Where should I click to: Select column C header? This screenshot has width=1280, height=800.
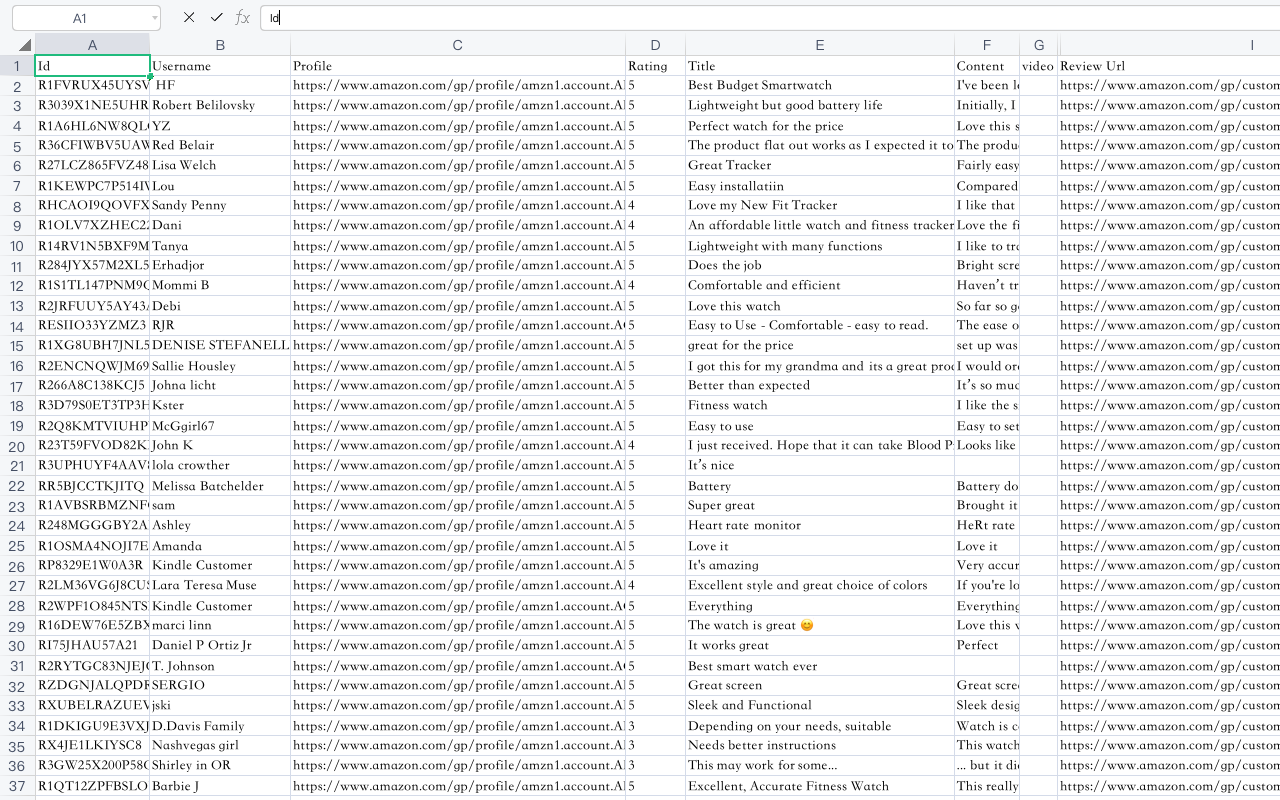click(x=457, y=45)
